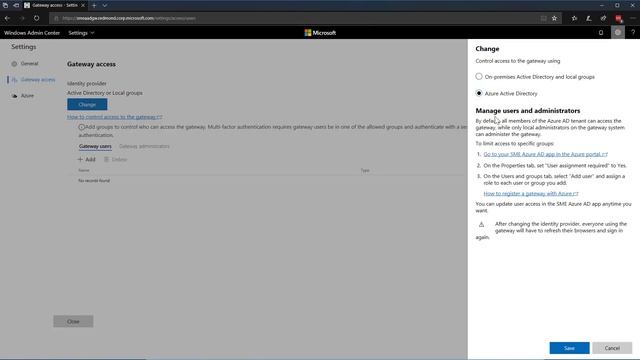Favorite this page with star icon

coord(554,18)
